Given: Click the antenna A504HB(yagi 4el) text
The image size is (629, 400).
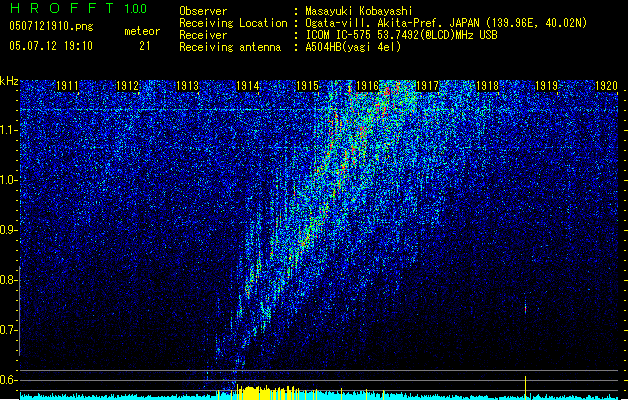Looking at the screenshot, I should 353,47.
